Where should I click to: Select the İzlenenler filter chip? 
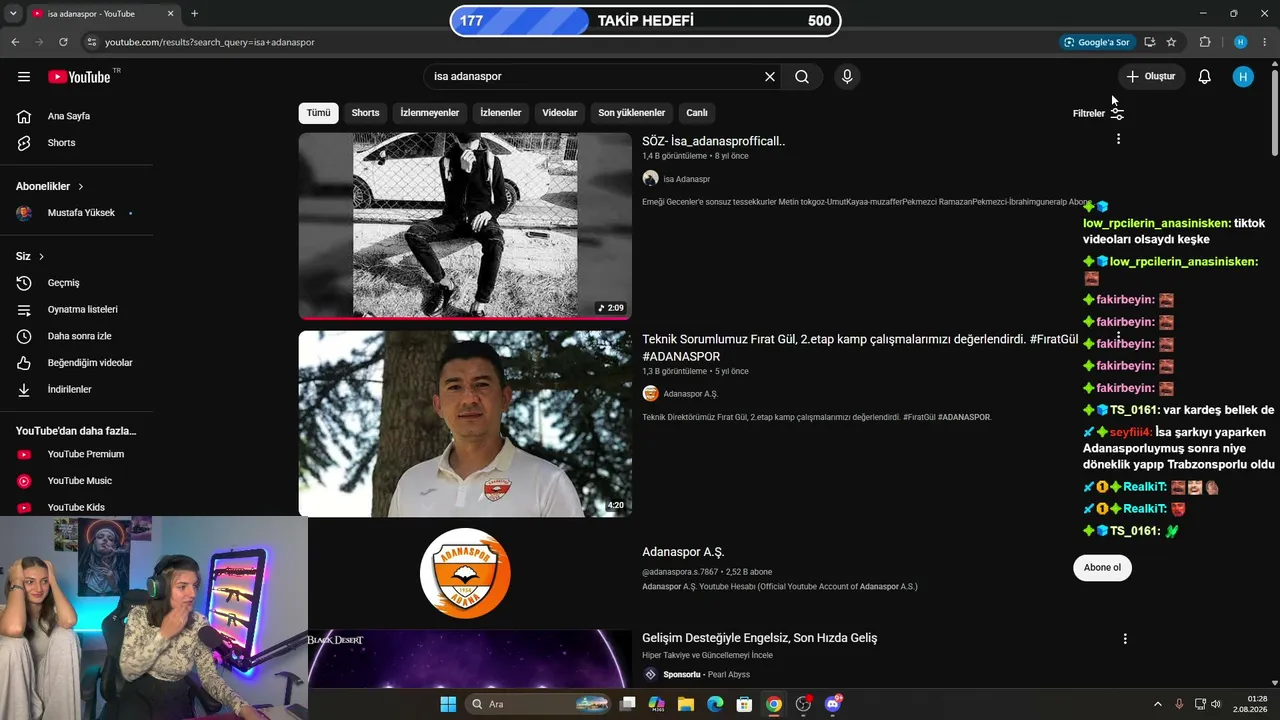pos(500,113)
